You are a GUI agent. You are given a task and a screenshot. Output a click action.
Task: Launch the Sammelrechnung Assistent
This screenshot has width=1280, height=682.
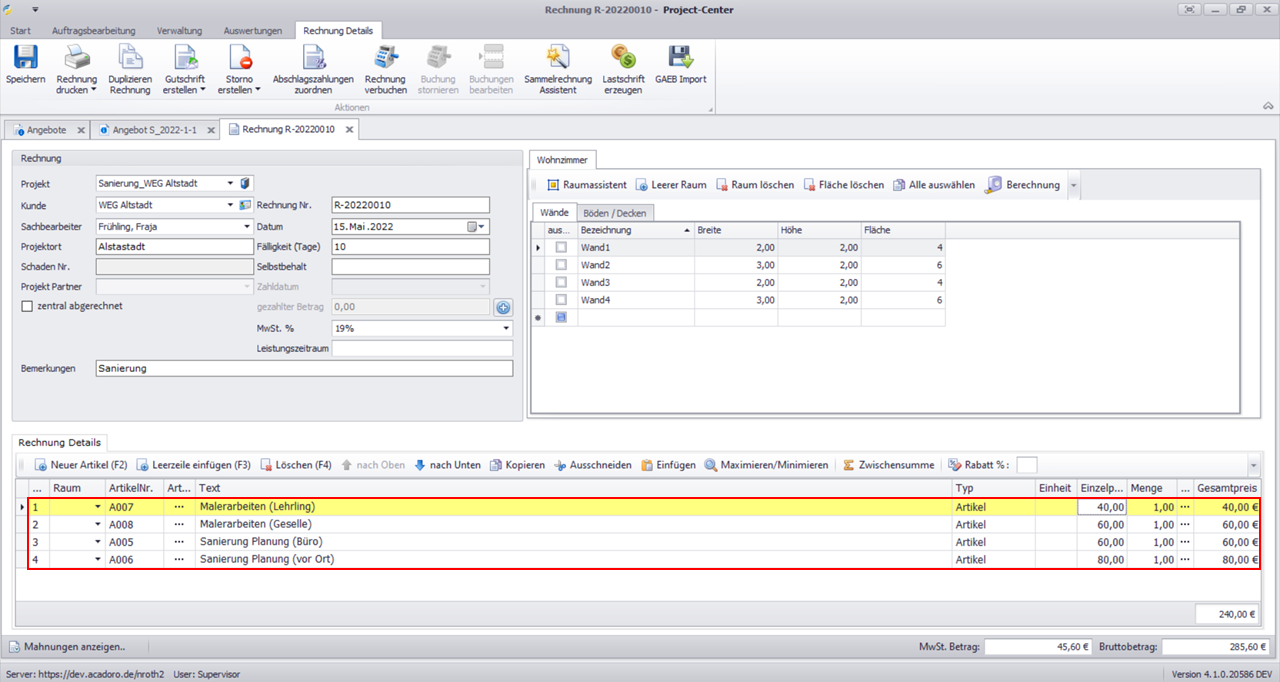click(557, 58)
